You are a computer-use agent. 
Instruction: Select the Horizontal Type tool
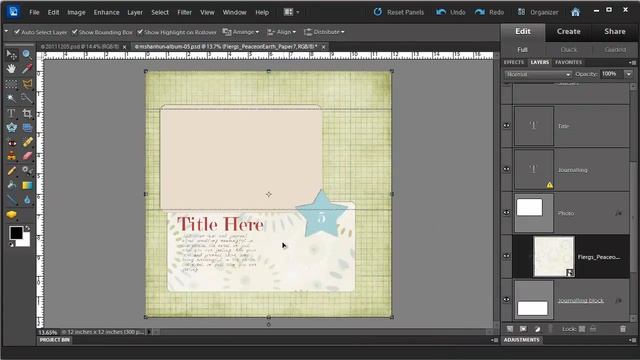(11, 113)
